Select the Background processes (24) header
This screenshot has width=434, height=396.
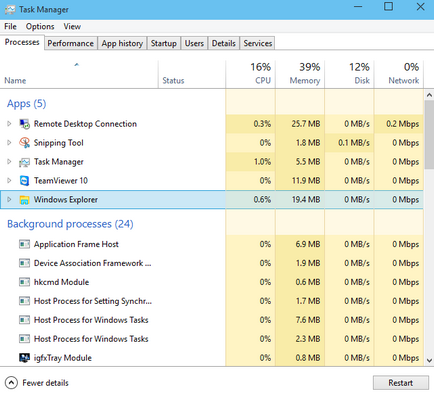tap(70, 224)
